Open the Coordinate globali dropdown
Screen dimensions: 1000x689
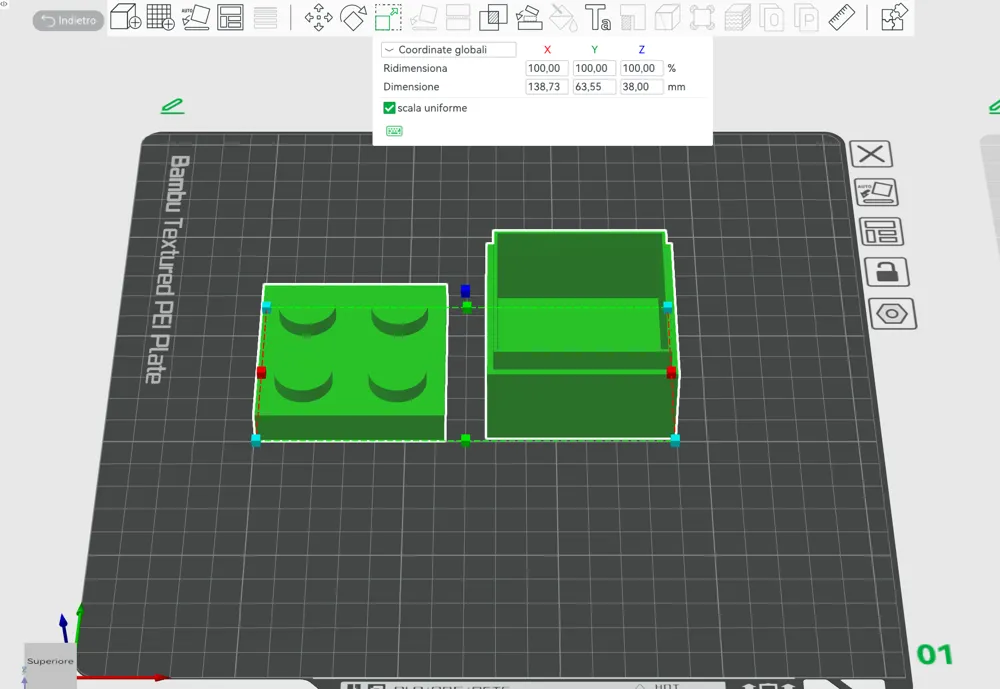(x=448, y=50)
